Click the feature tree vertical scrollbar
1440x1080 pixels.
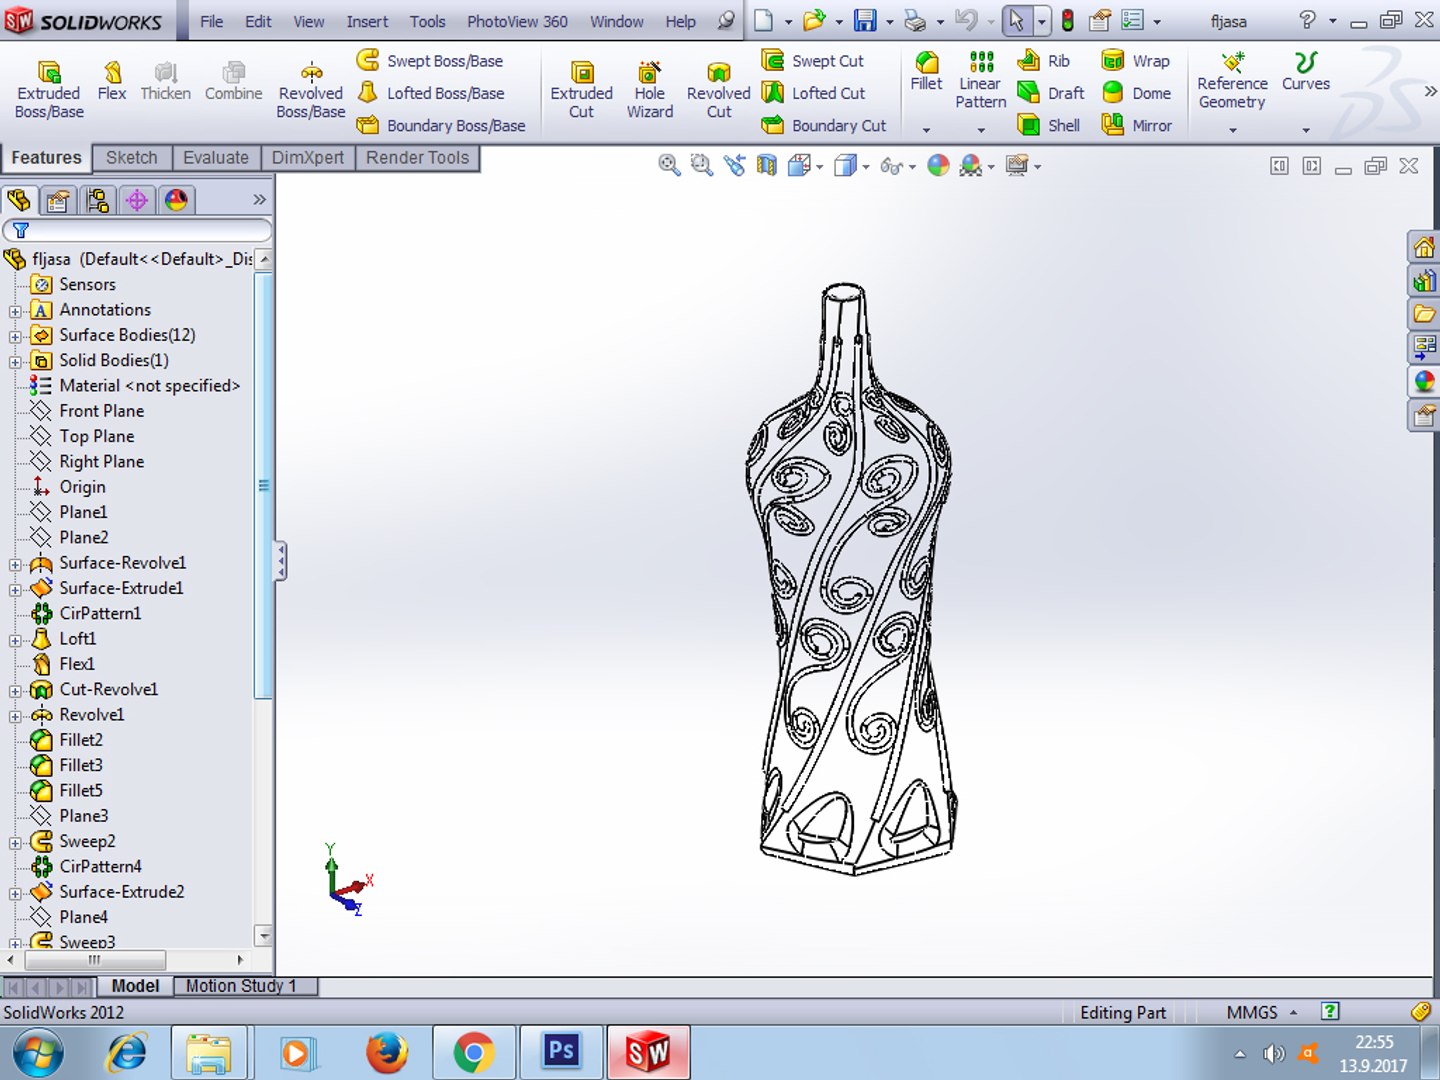tap(264, 486)
